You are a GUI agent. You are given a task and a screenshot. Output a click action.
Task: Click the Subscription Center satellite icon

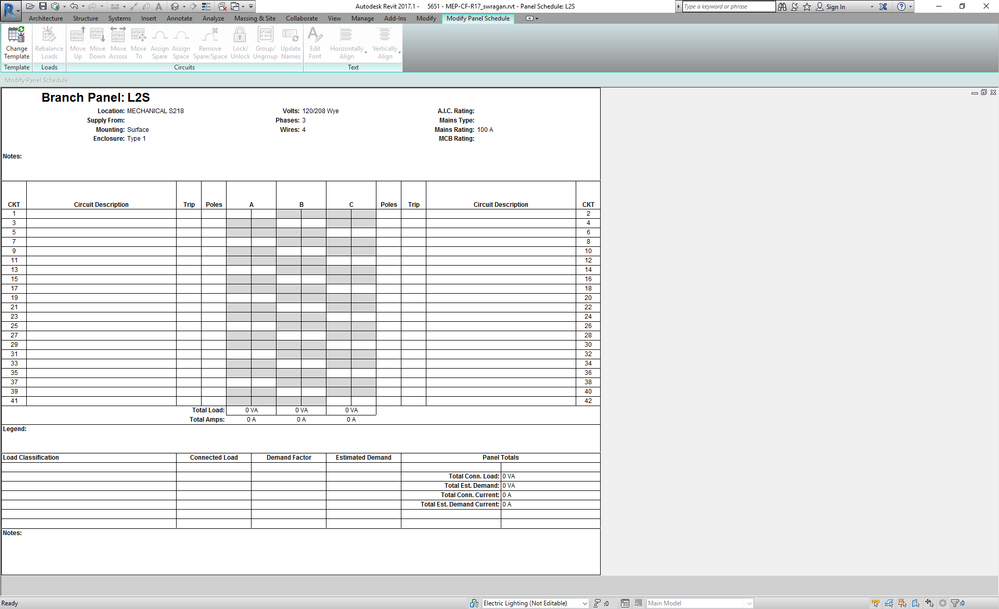pyautogui.click(x=794, y=6)
